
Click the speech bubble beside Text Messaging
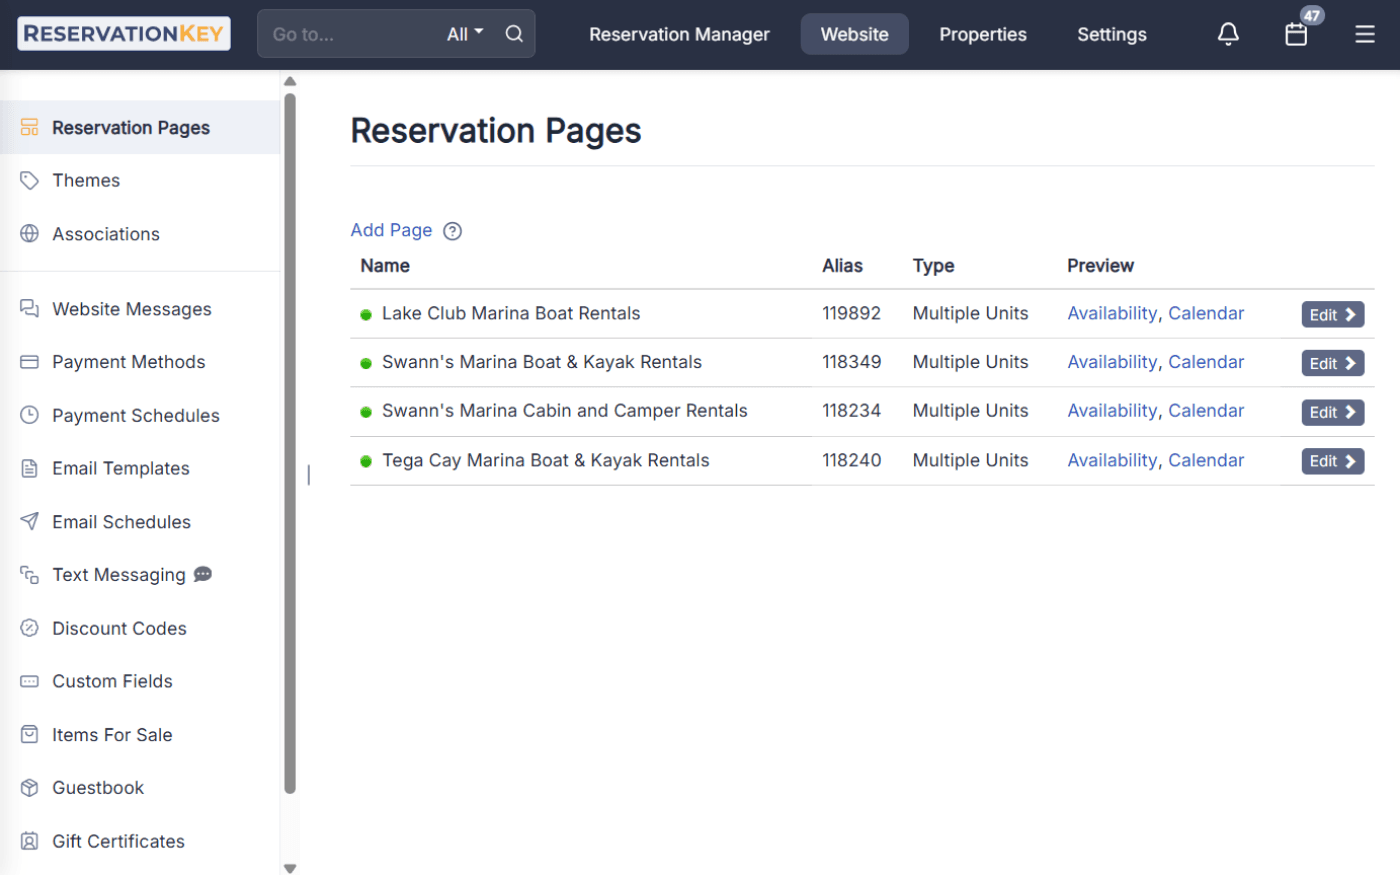click(x=203, y=574)
